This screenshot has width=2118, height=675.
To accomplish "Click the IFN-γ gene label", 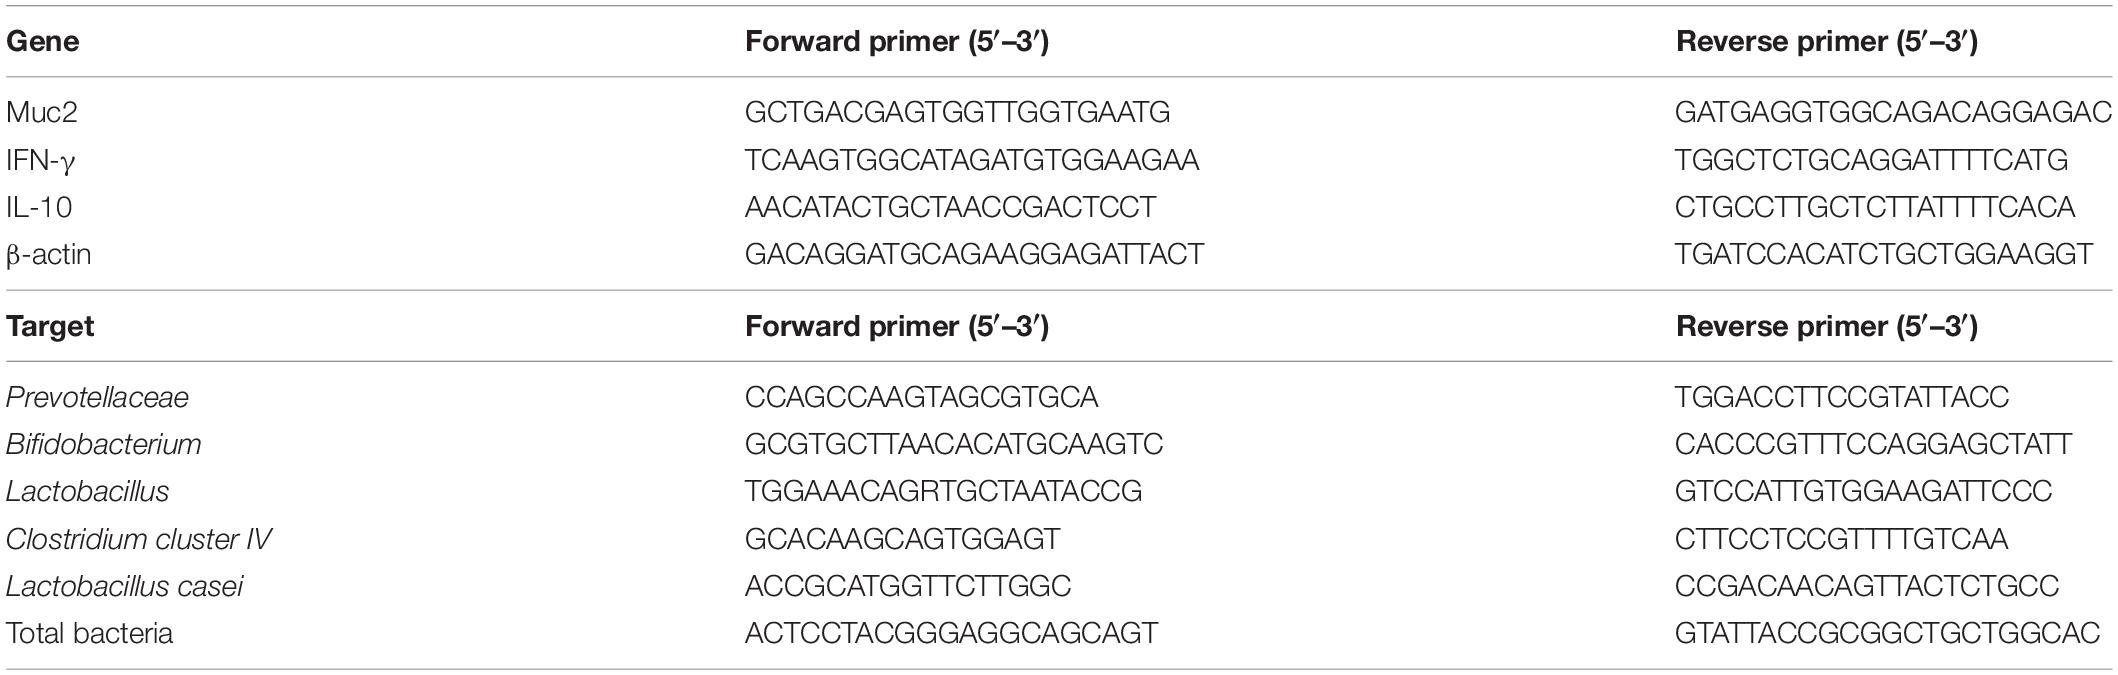I will click(41, 160).
